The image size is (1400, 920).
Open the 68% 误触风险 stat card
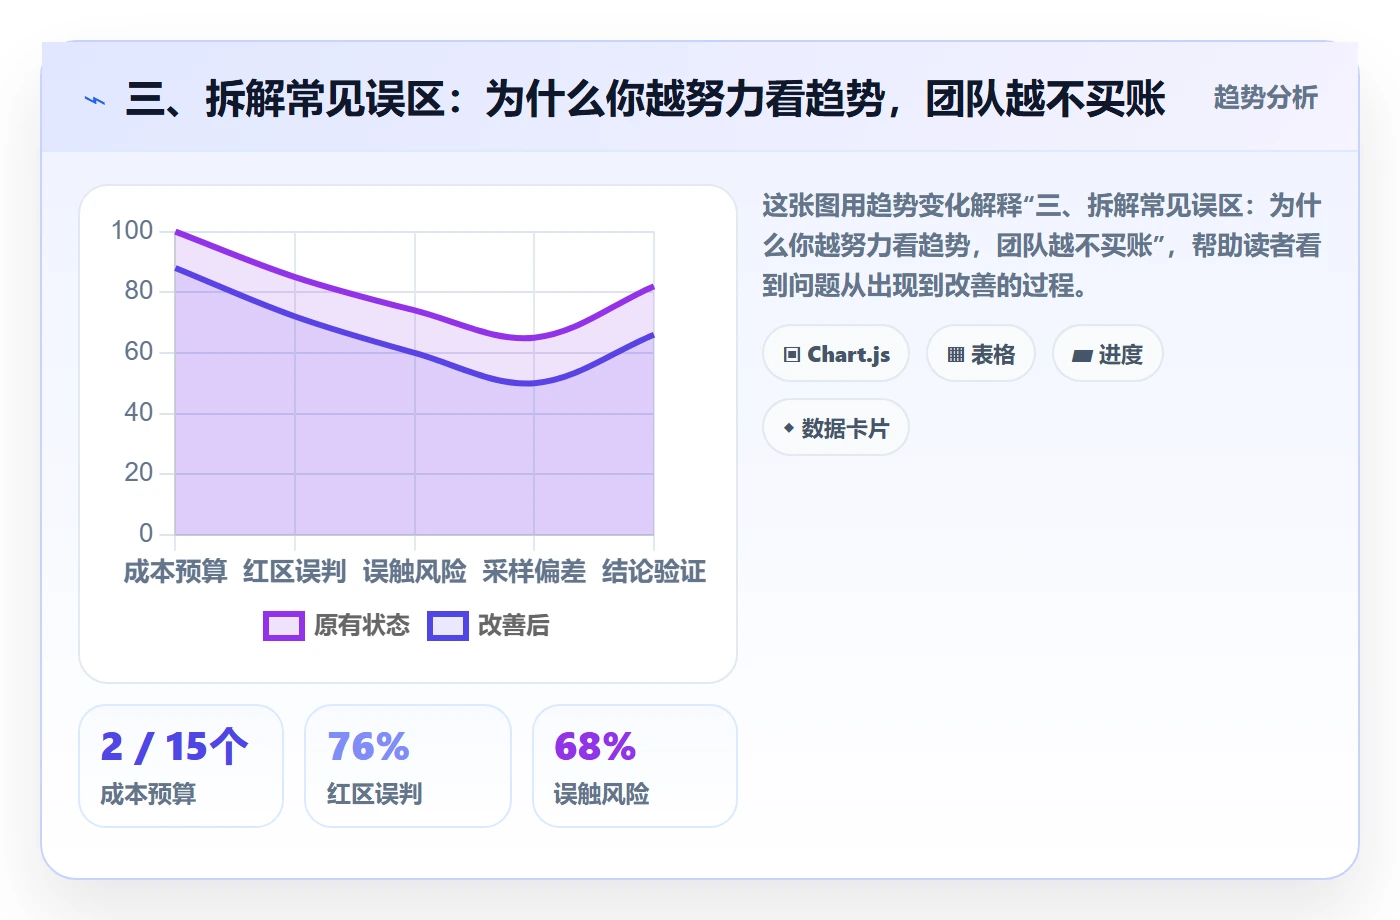(x=635, y=766)
